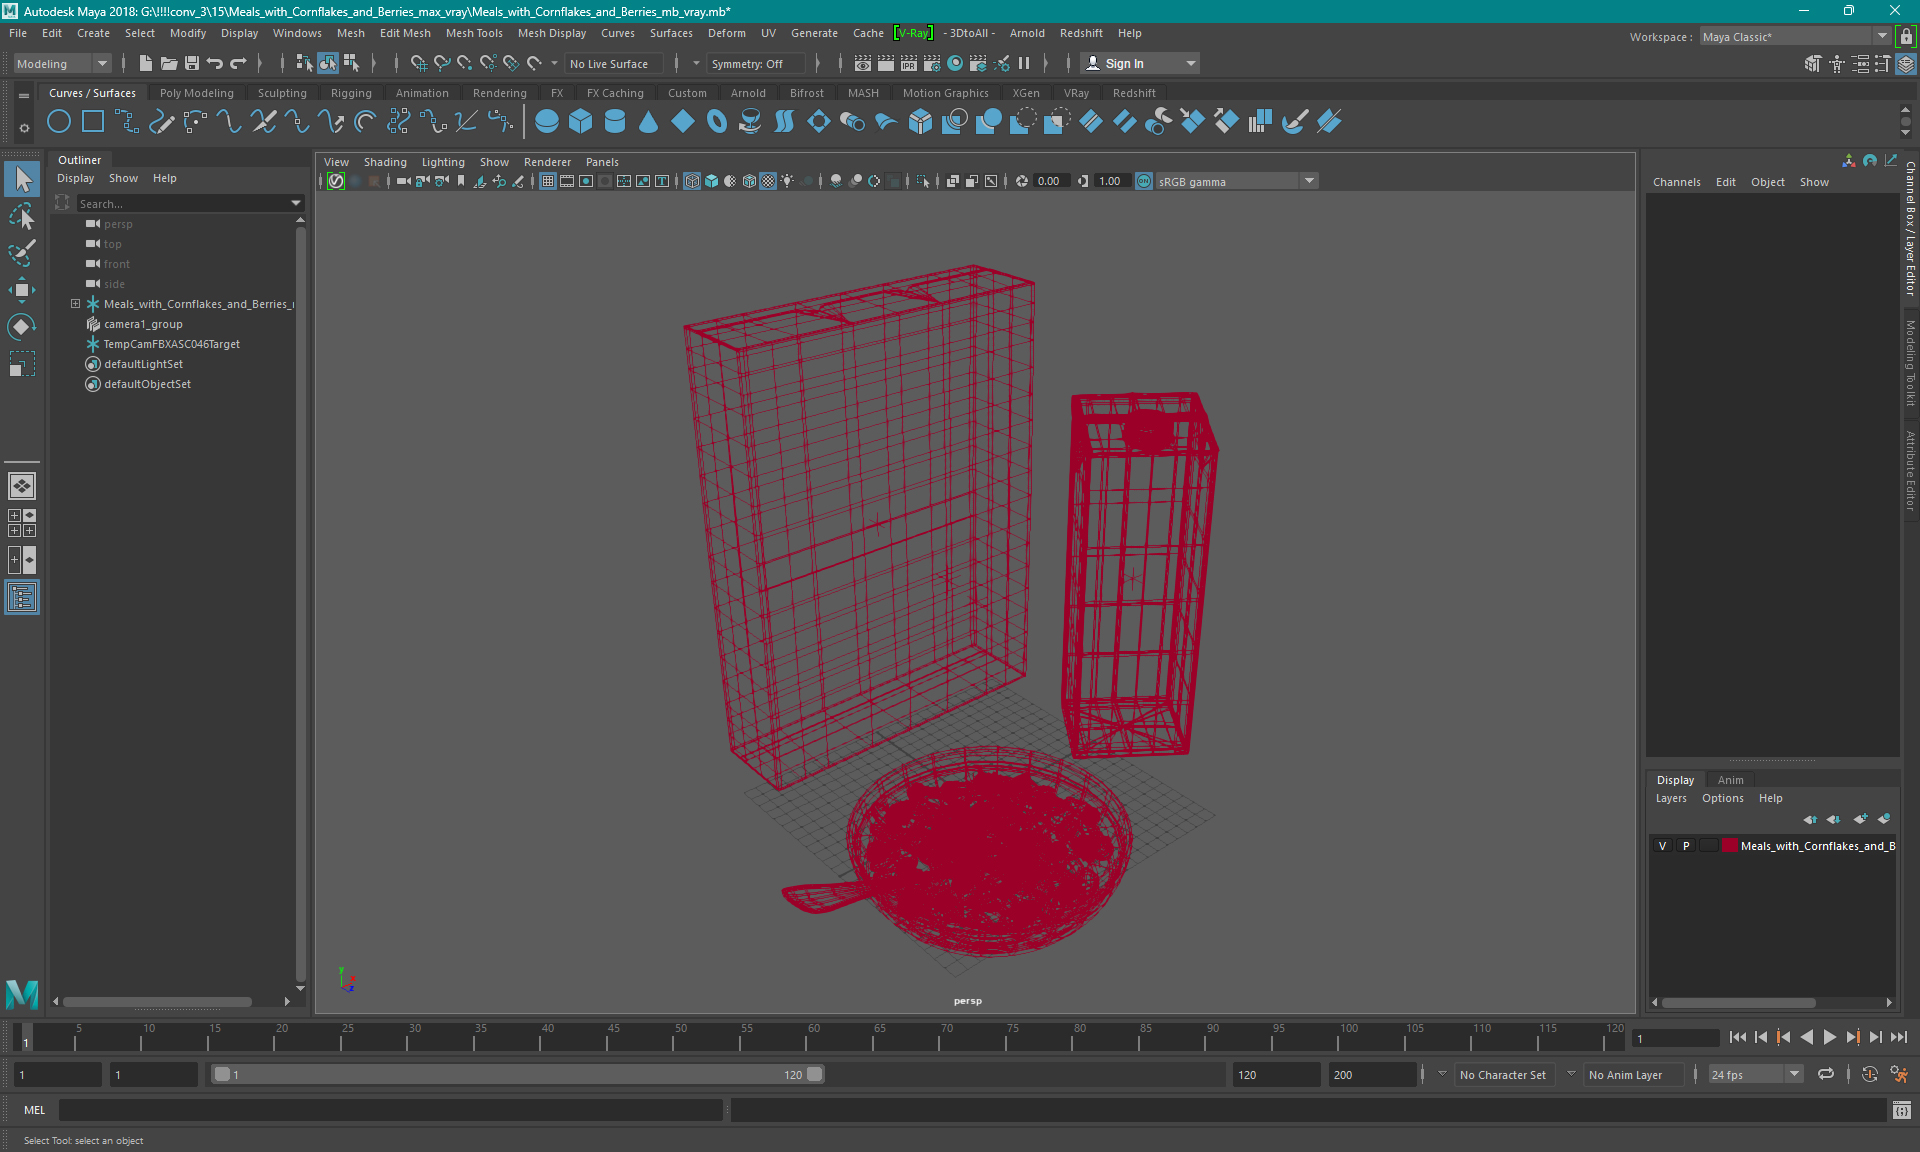
Task: Expand the Meals_with_Cornflakes_and_Berries node in Outliner
Action: coord(75,304)
